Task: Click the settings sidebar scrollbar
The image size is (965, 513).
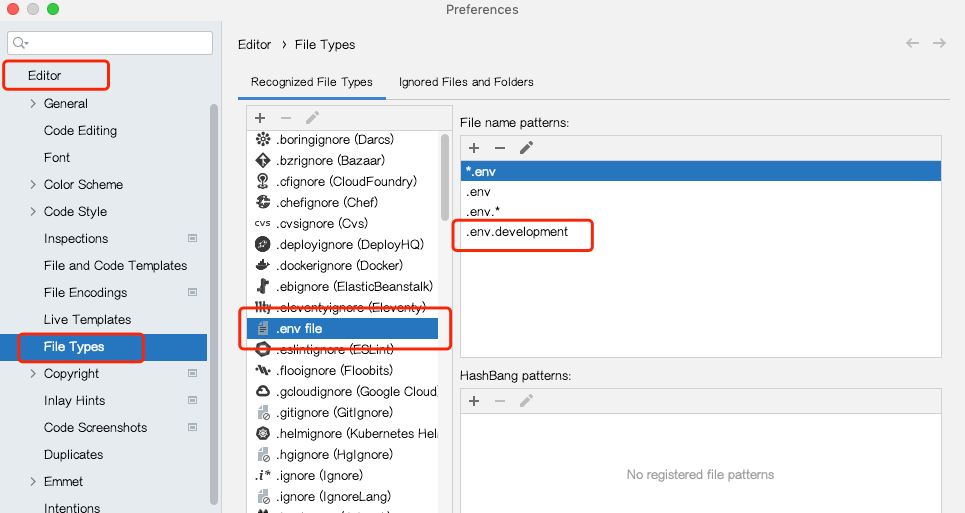Action: [x=214, y=304]
